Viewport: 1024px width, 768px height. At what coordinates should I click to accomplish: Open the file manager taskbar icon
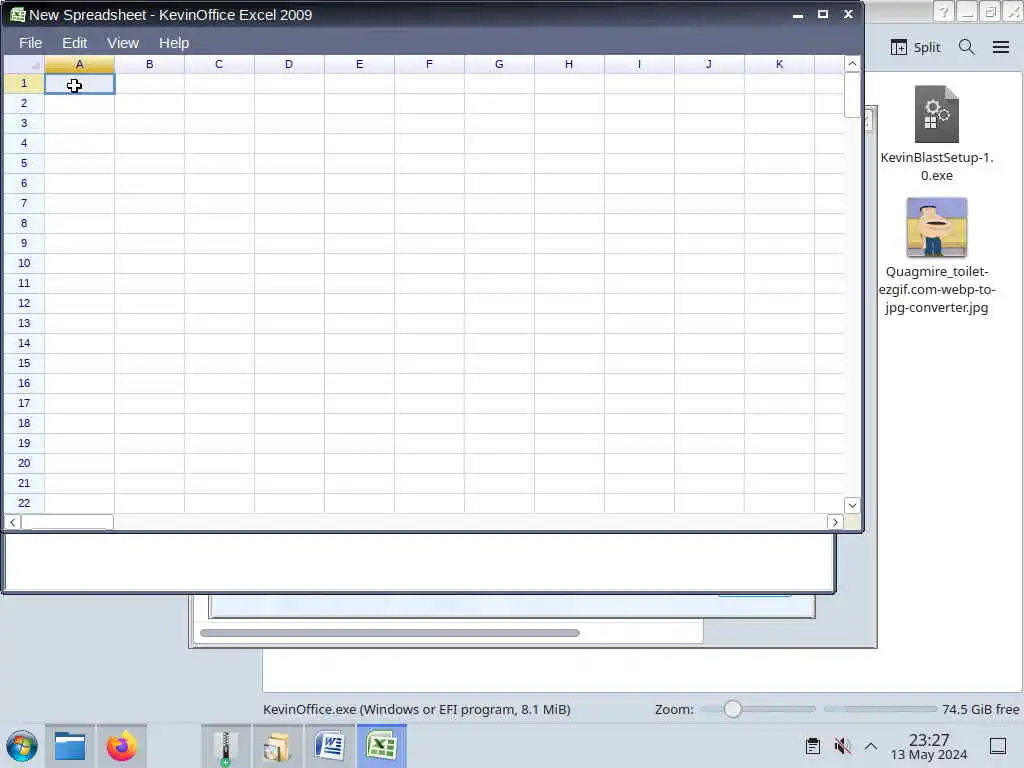70,746
